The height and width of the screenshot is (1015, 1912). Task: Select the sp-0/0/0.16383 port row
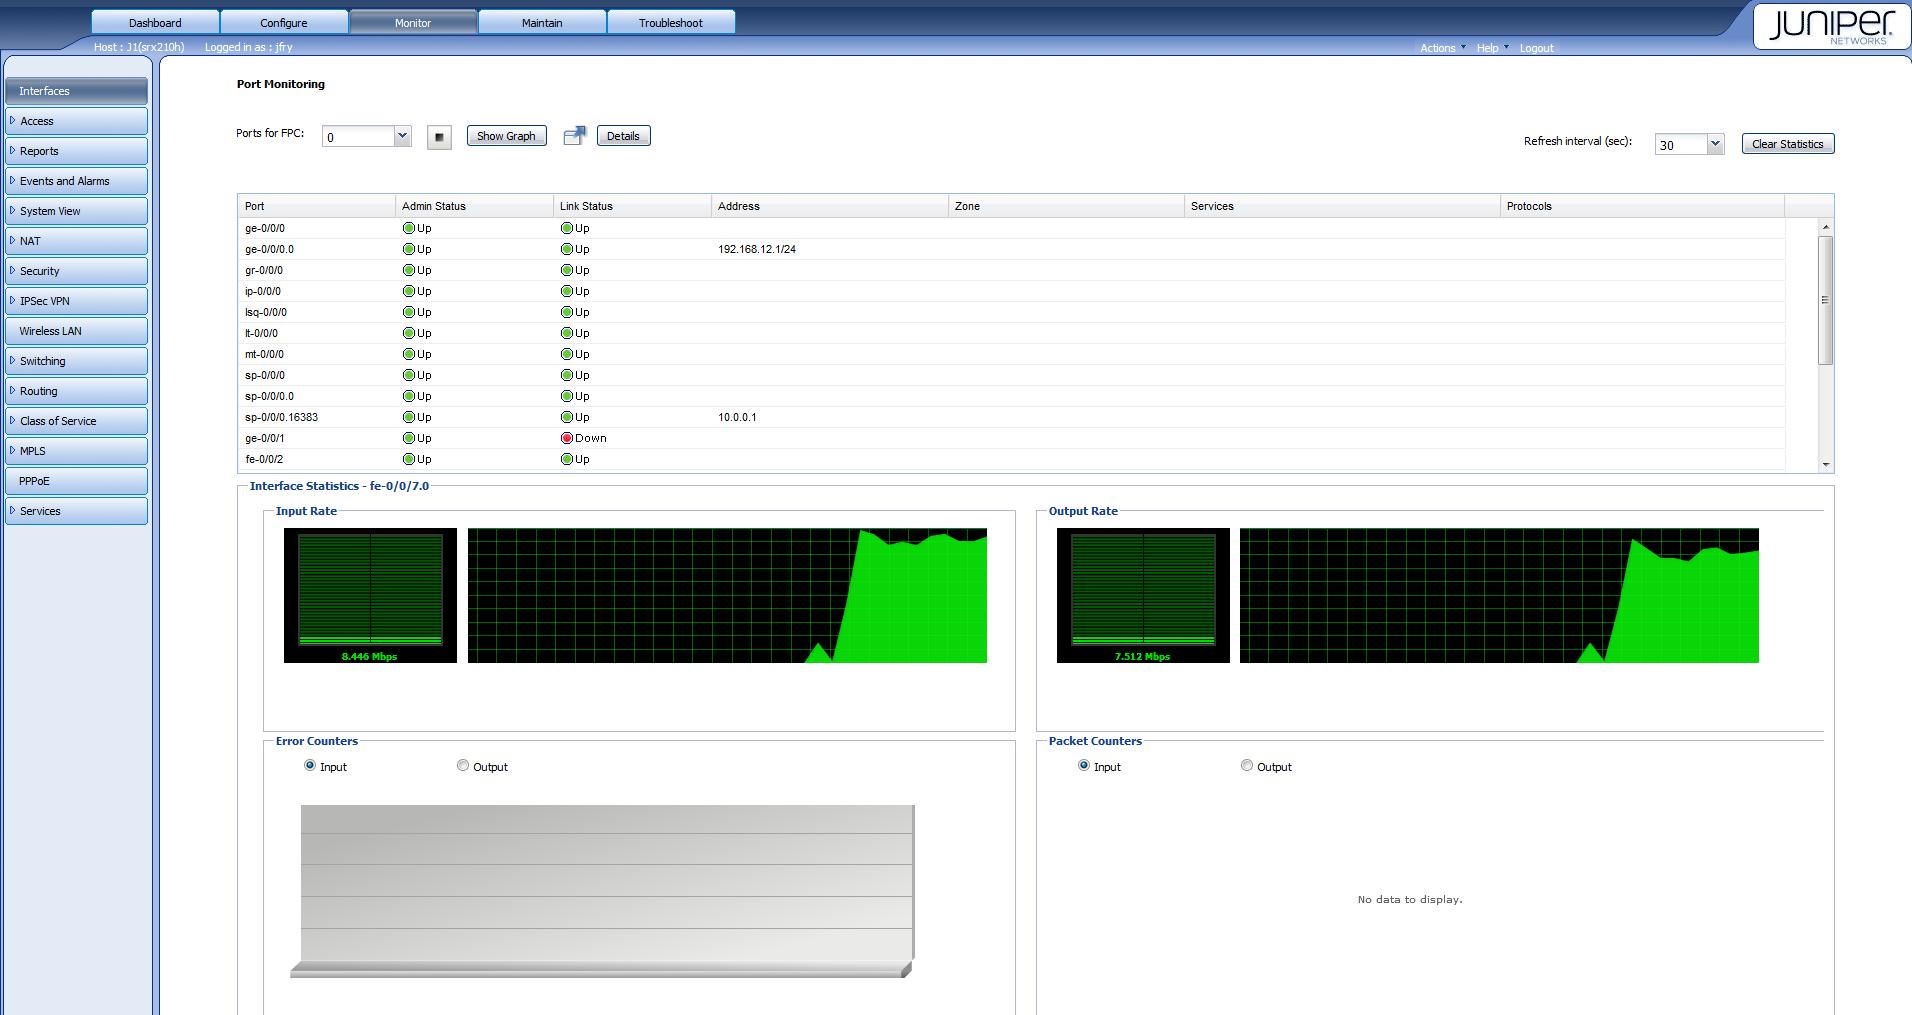coord(282,417)
